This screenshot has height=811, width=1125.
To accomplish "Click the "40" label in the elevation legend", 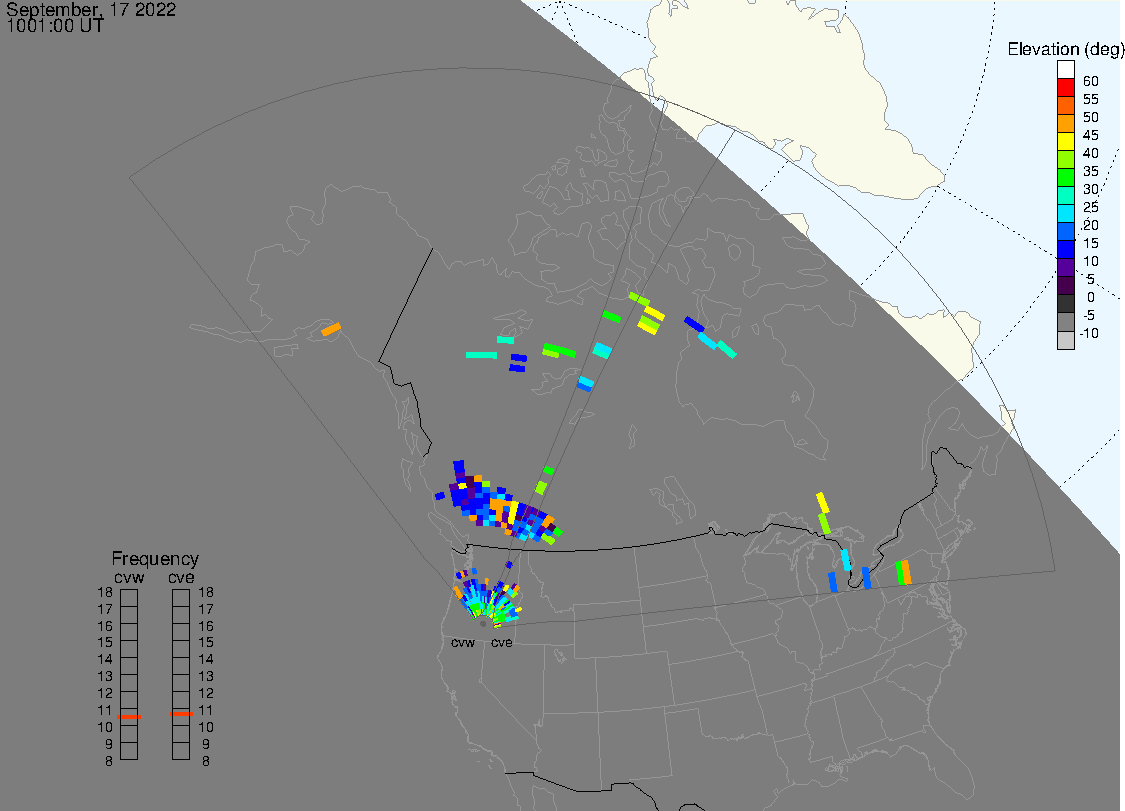I will 1091,153.
